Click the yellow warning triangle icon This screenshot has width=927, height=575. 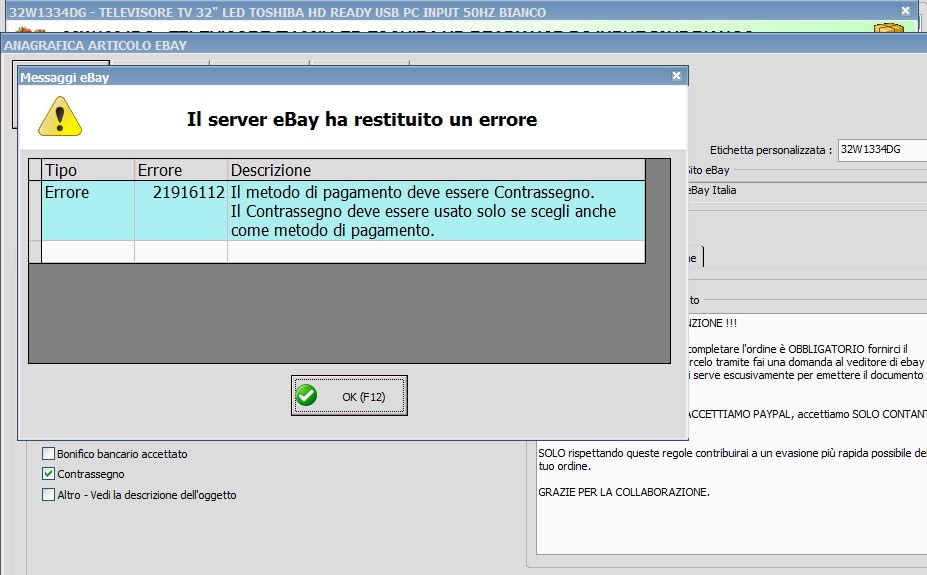(60, 117)
